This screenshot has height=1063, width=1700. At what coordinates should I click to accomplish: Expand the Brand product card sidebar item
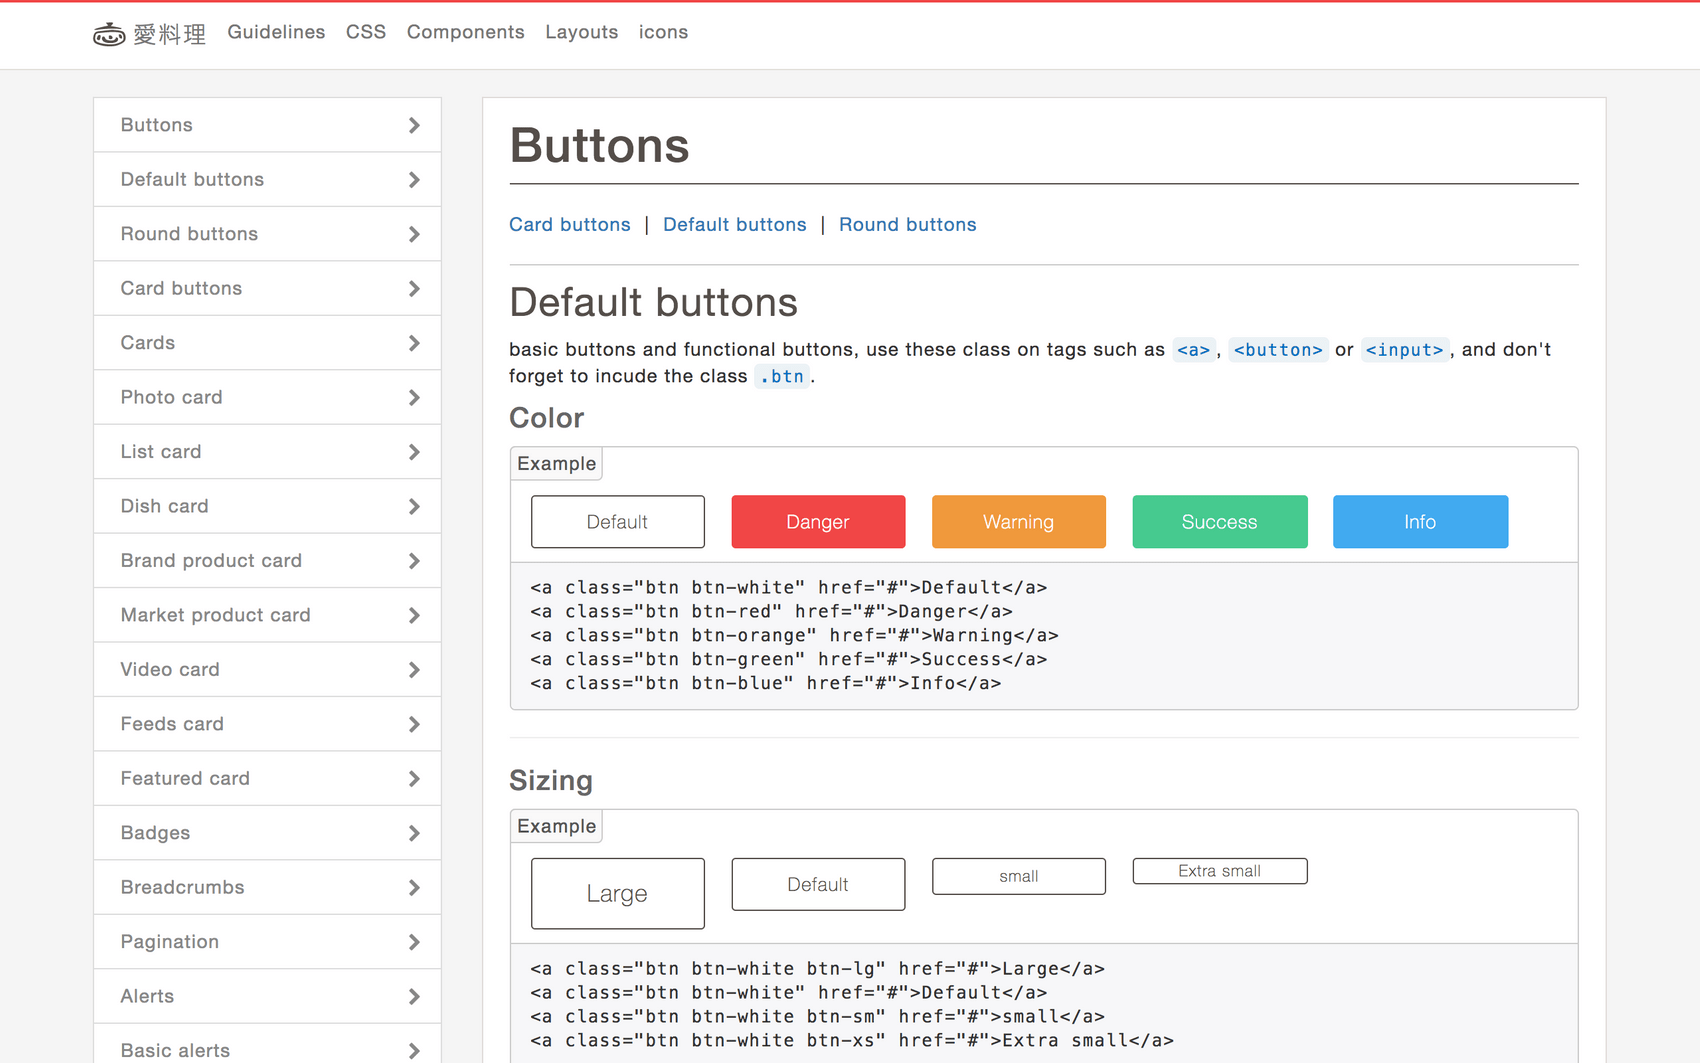coord(267,561)
